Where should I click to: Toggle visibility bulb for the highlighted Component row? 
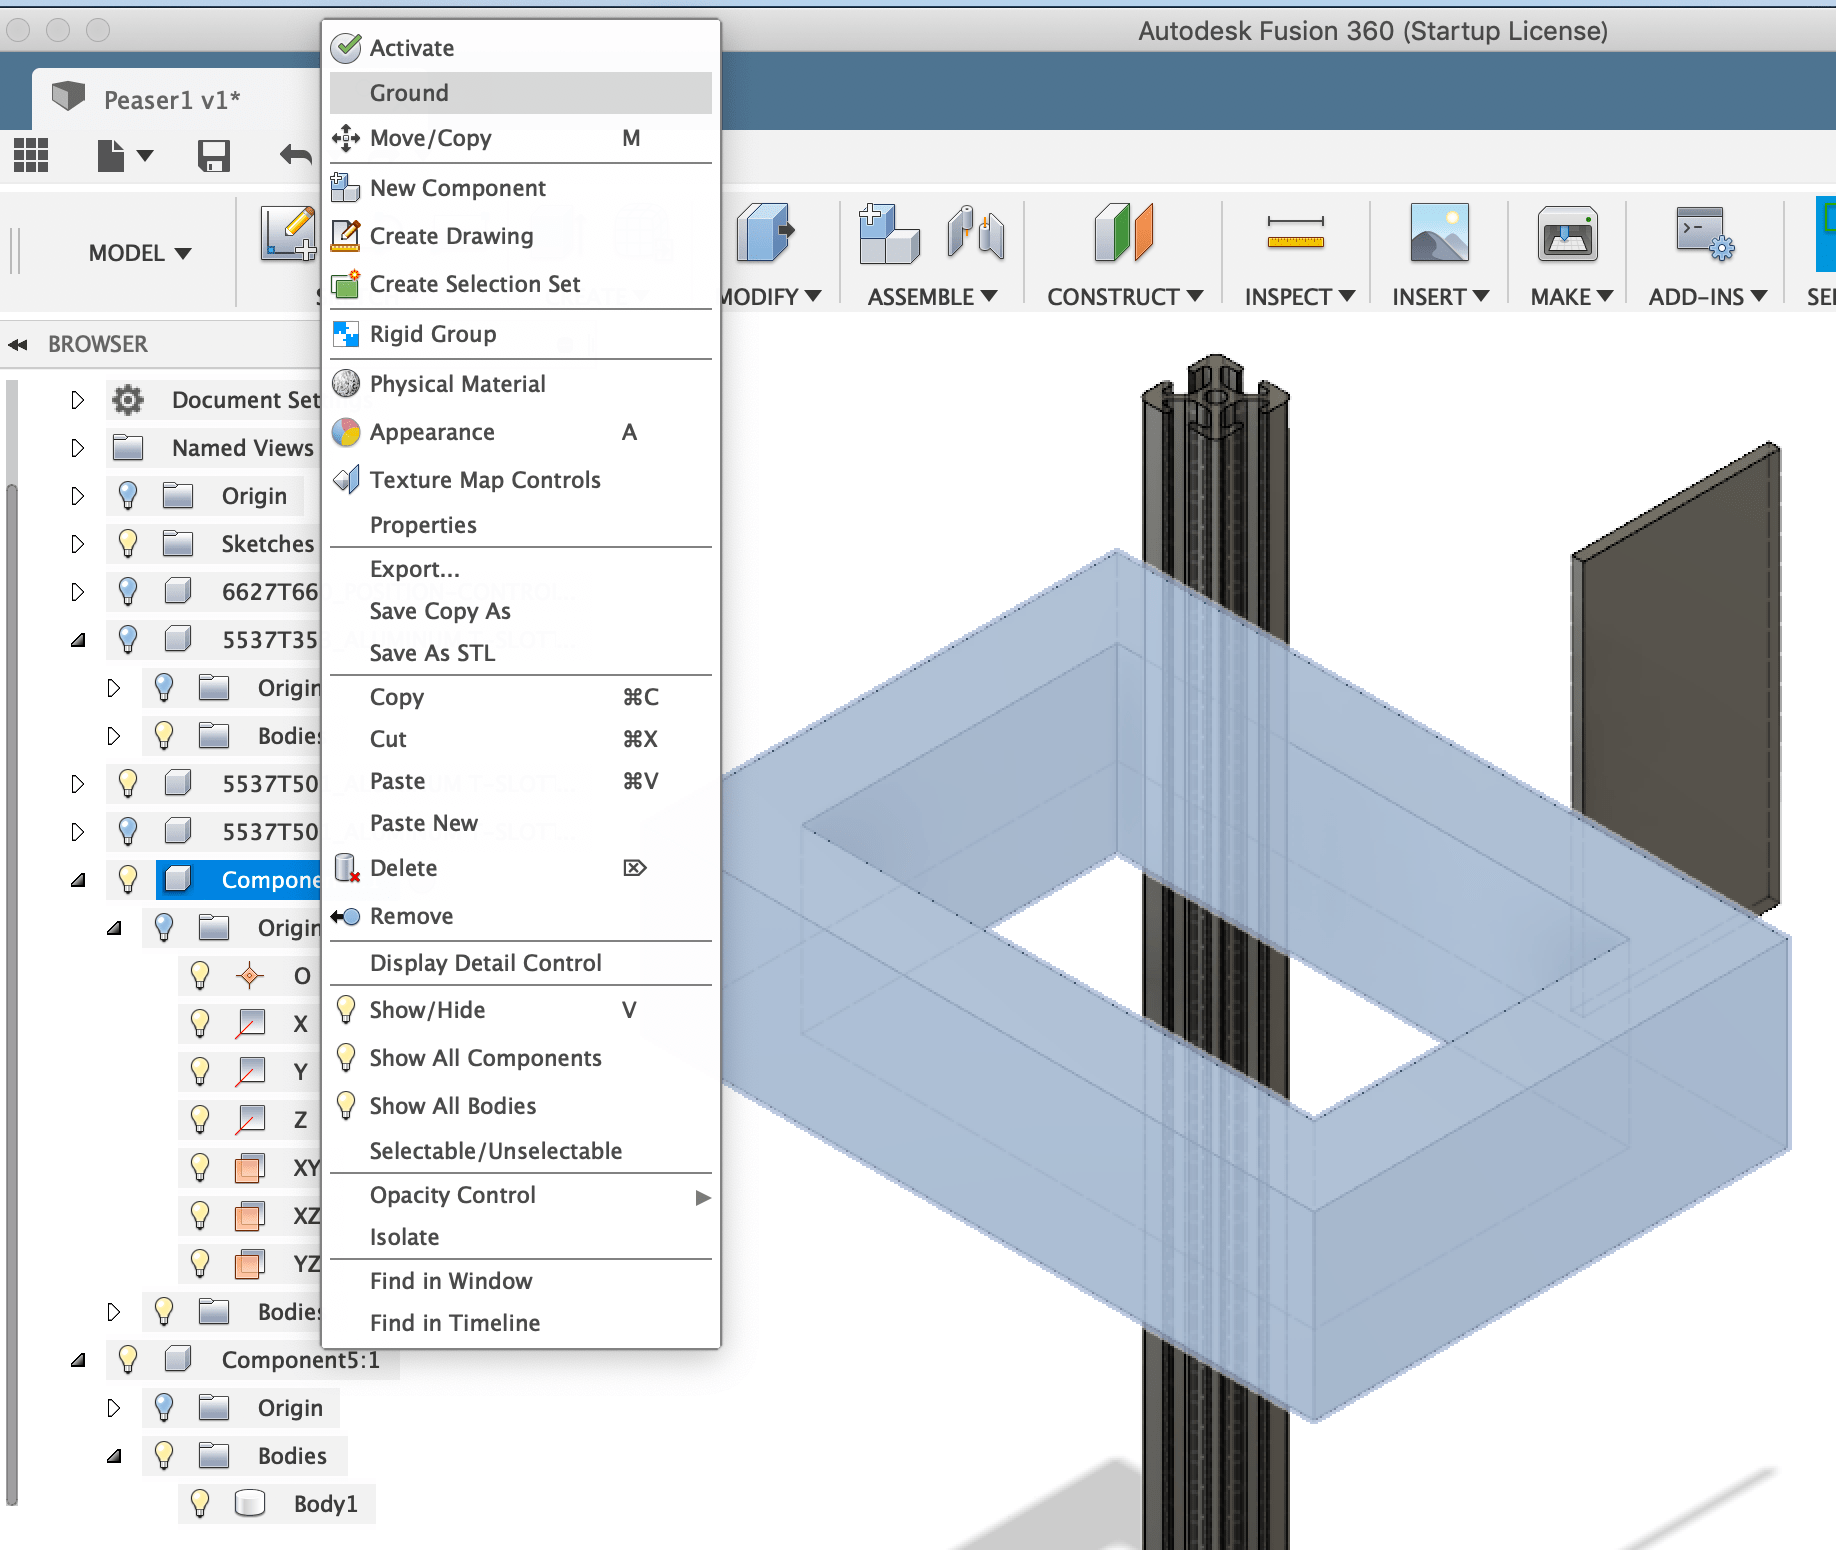pyautogui.click(x=128, y=879)
